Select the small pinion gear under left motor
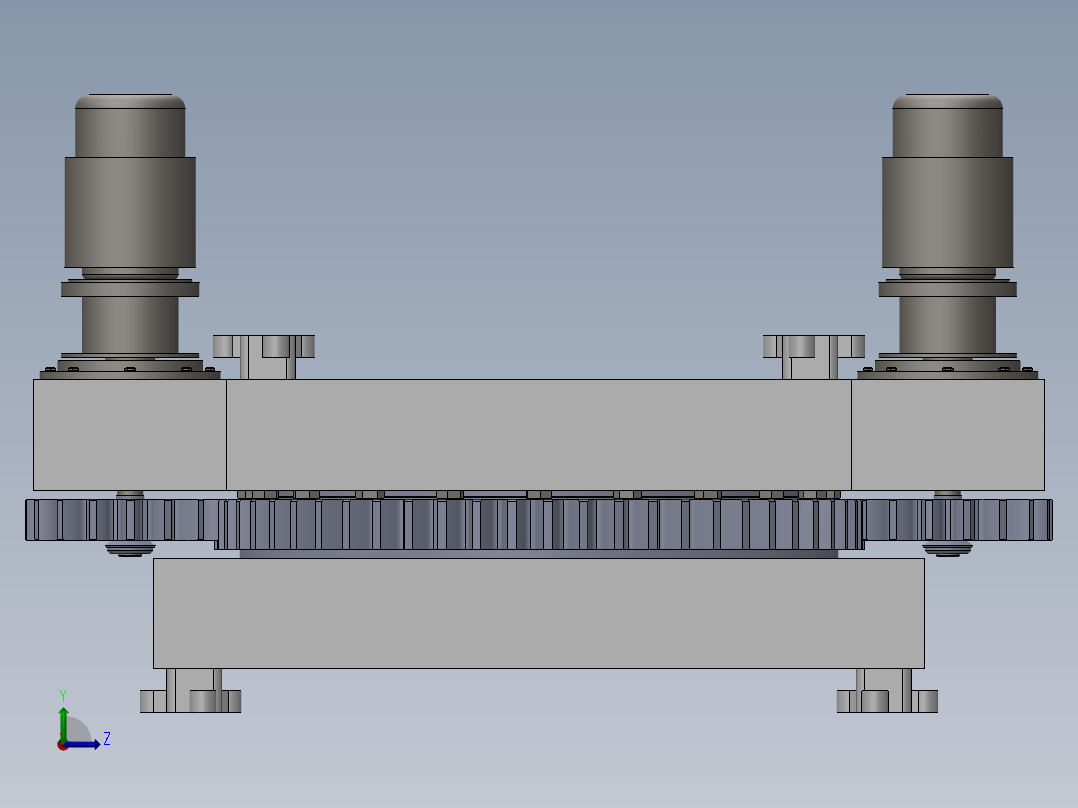The width and height of the screenshot is (1078, 808). pos(124,520)
